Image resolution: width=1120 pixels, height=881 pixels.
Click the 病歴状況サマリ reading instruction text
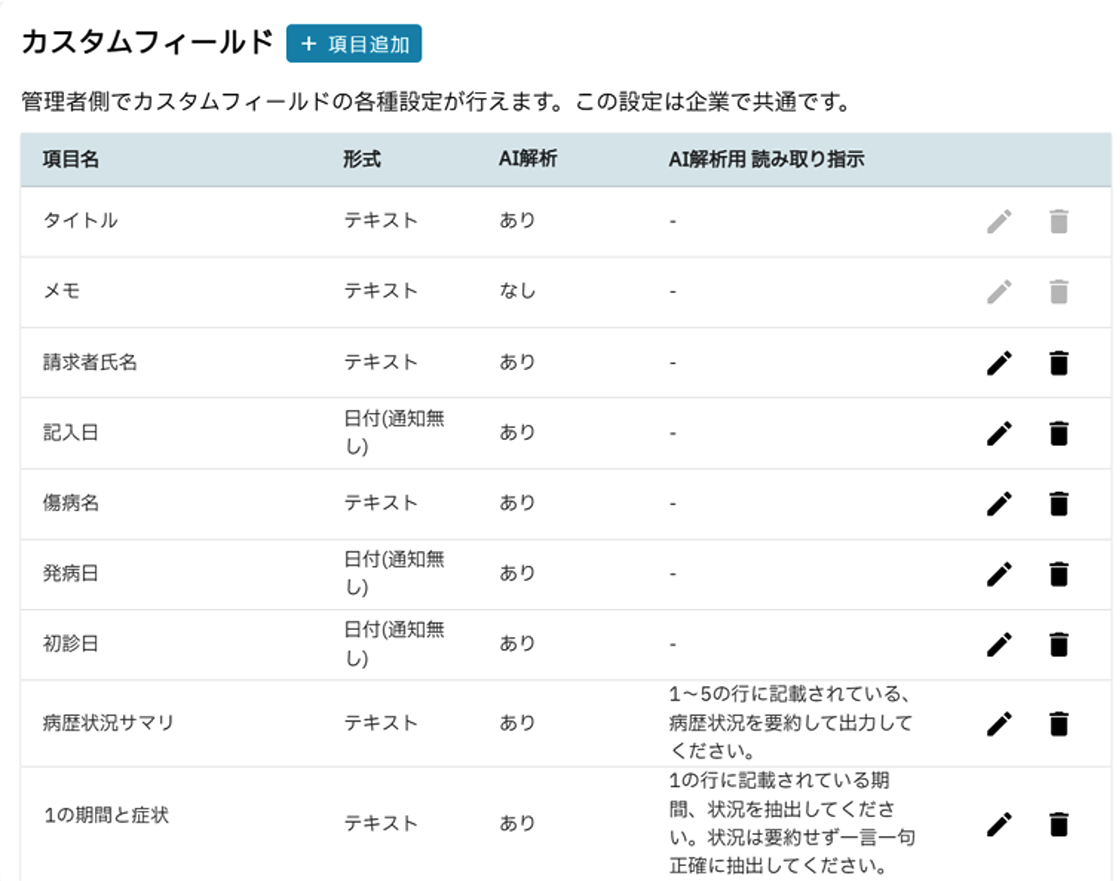[x=790, y=722]
